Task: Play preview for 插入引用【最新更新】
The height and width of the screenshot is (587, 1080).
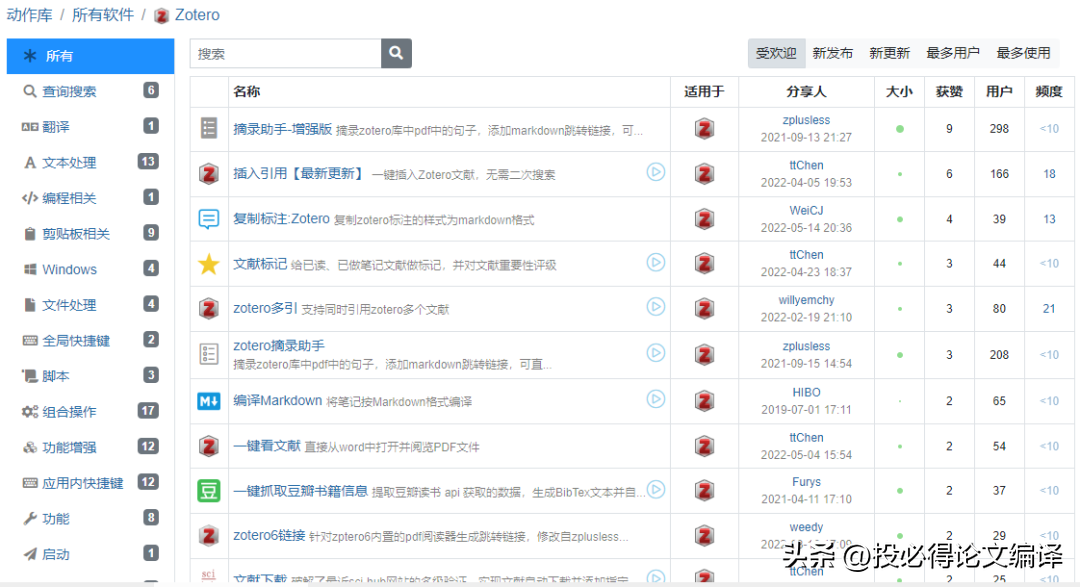Action: (x=656, y=172)
